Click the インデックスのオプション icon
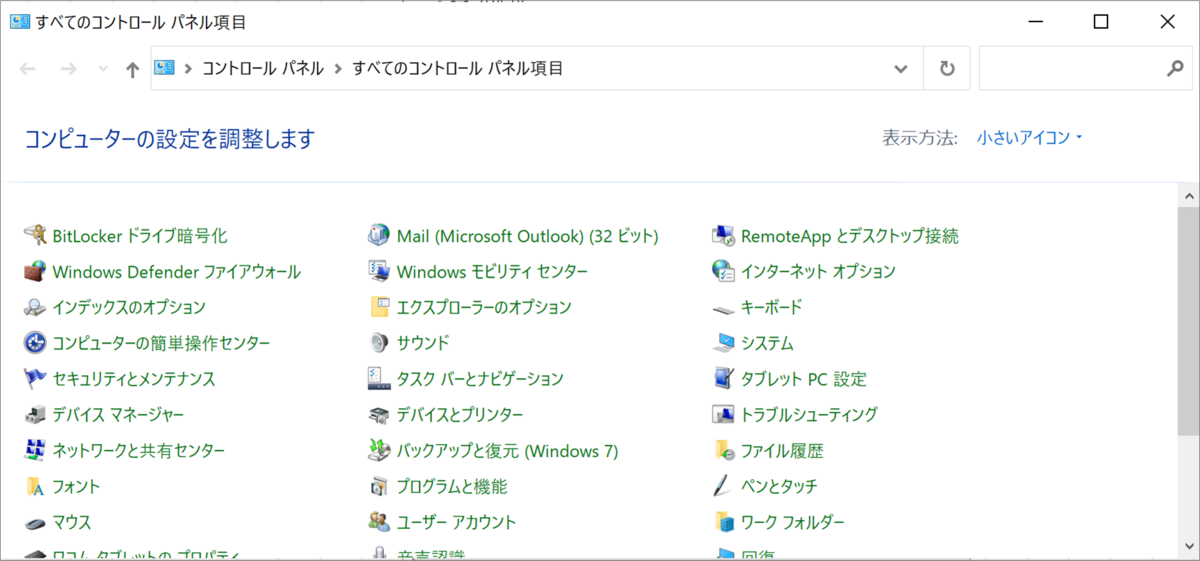1200x561 pixels. [x=35, y=307]
